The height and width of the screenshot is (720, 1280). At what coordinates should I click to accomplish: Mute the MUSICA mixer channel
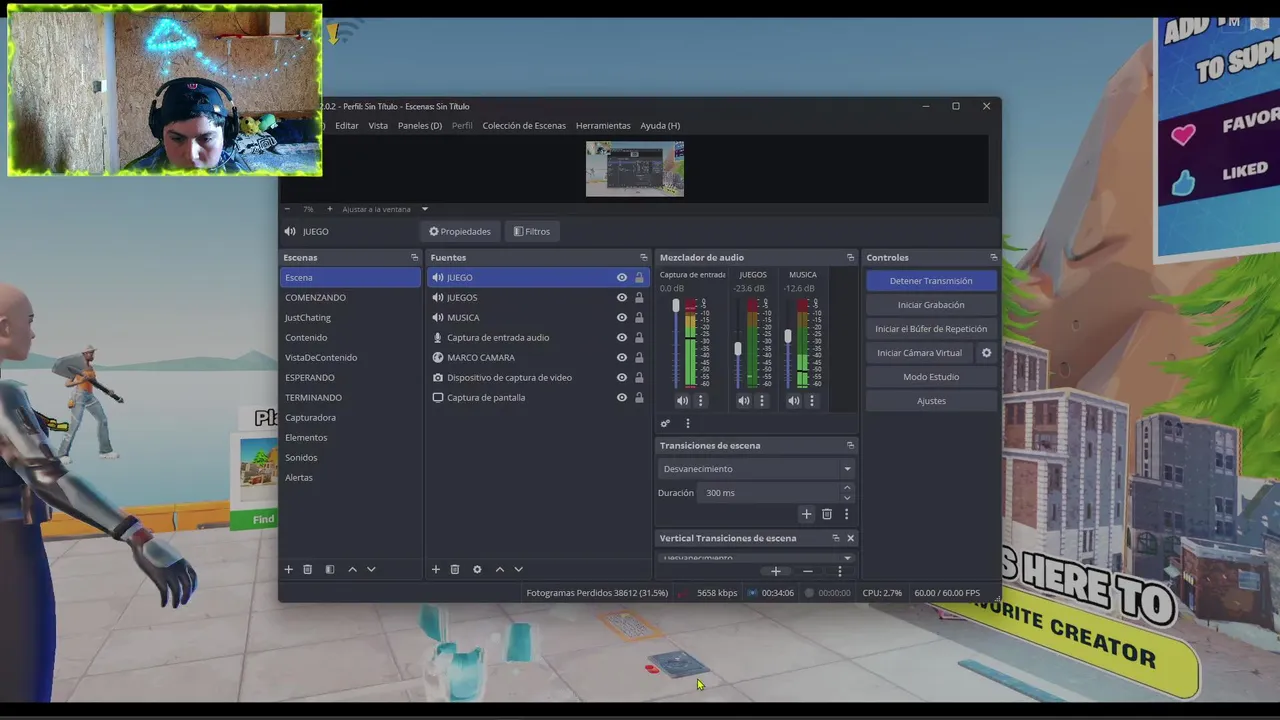click(x=794, y=401)
